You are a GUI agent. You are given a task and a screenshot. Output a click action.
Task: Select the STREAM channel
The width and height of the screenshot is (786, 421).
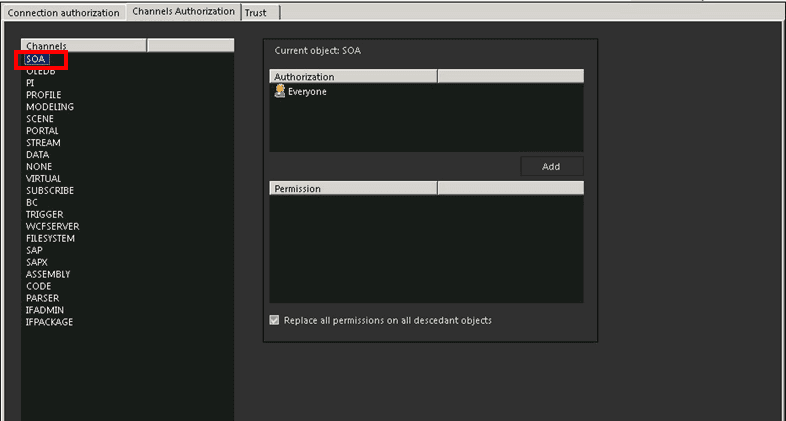[x=43, y=143]
